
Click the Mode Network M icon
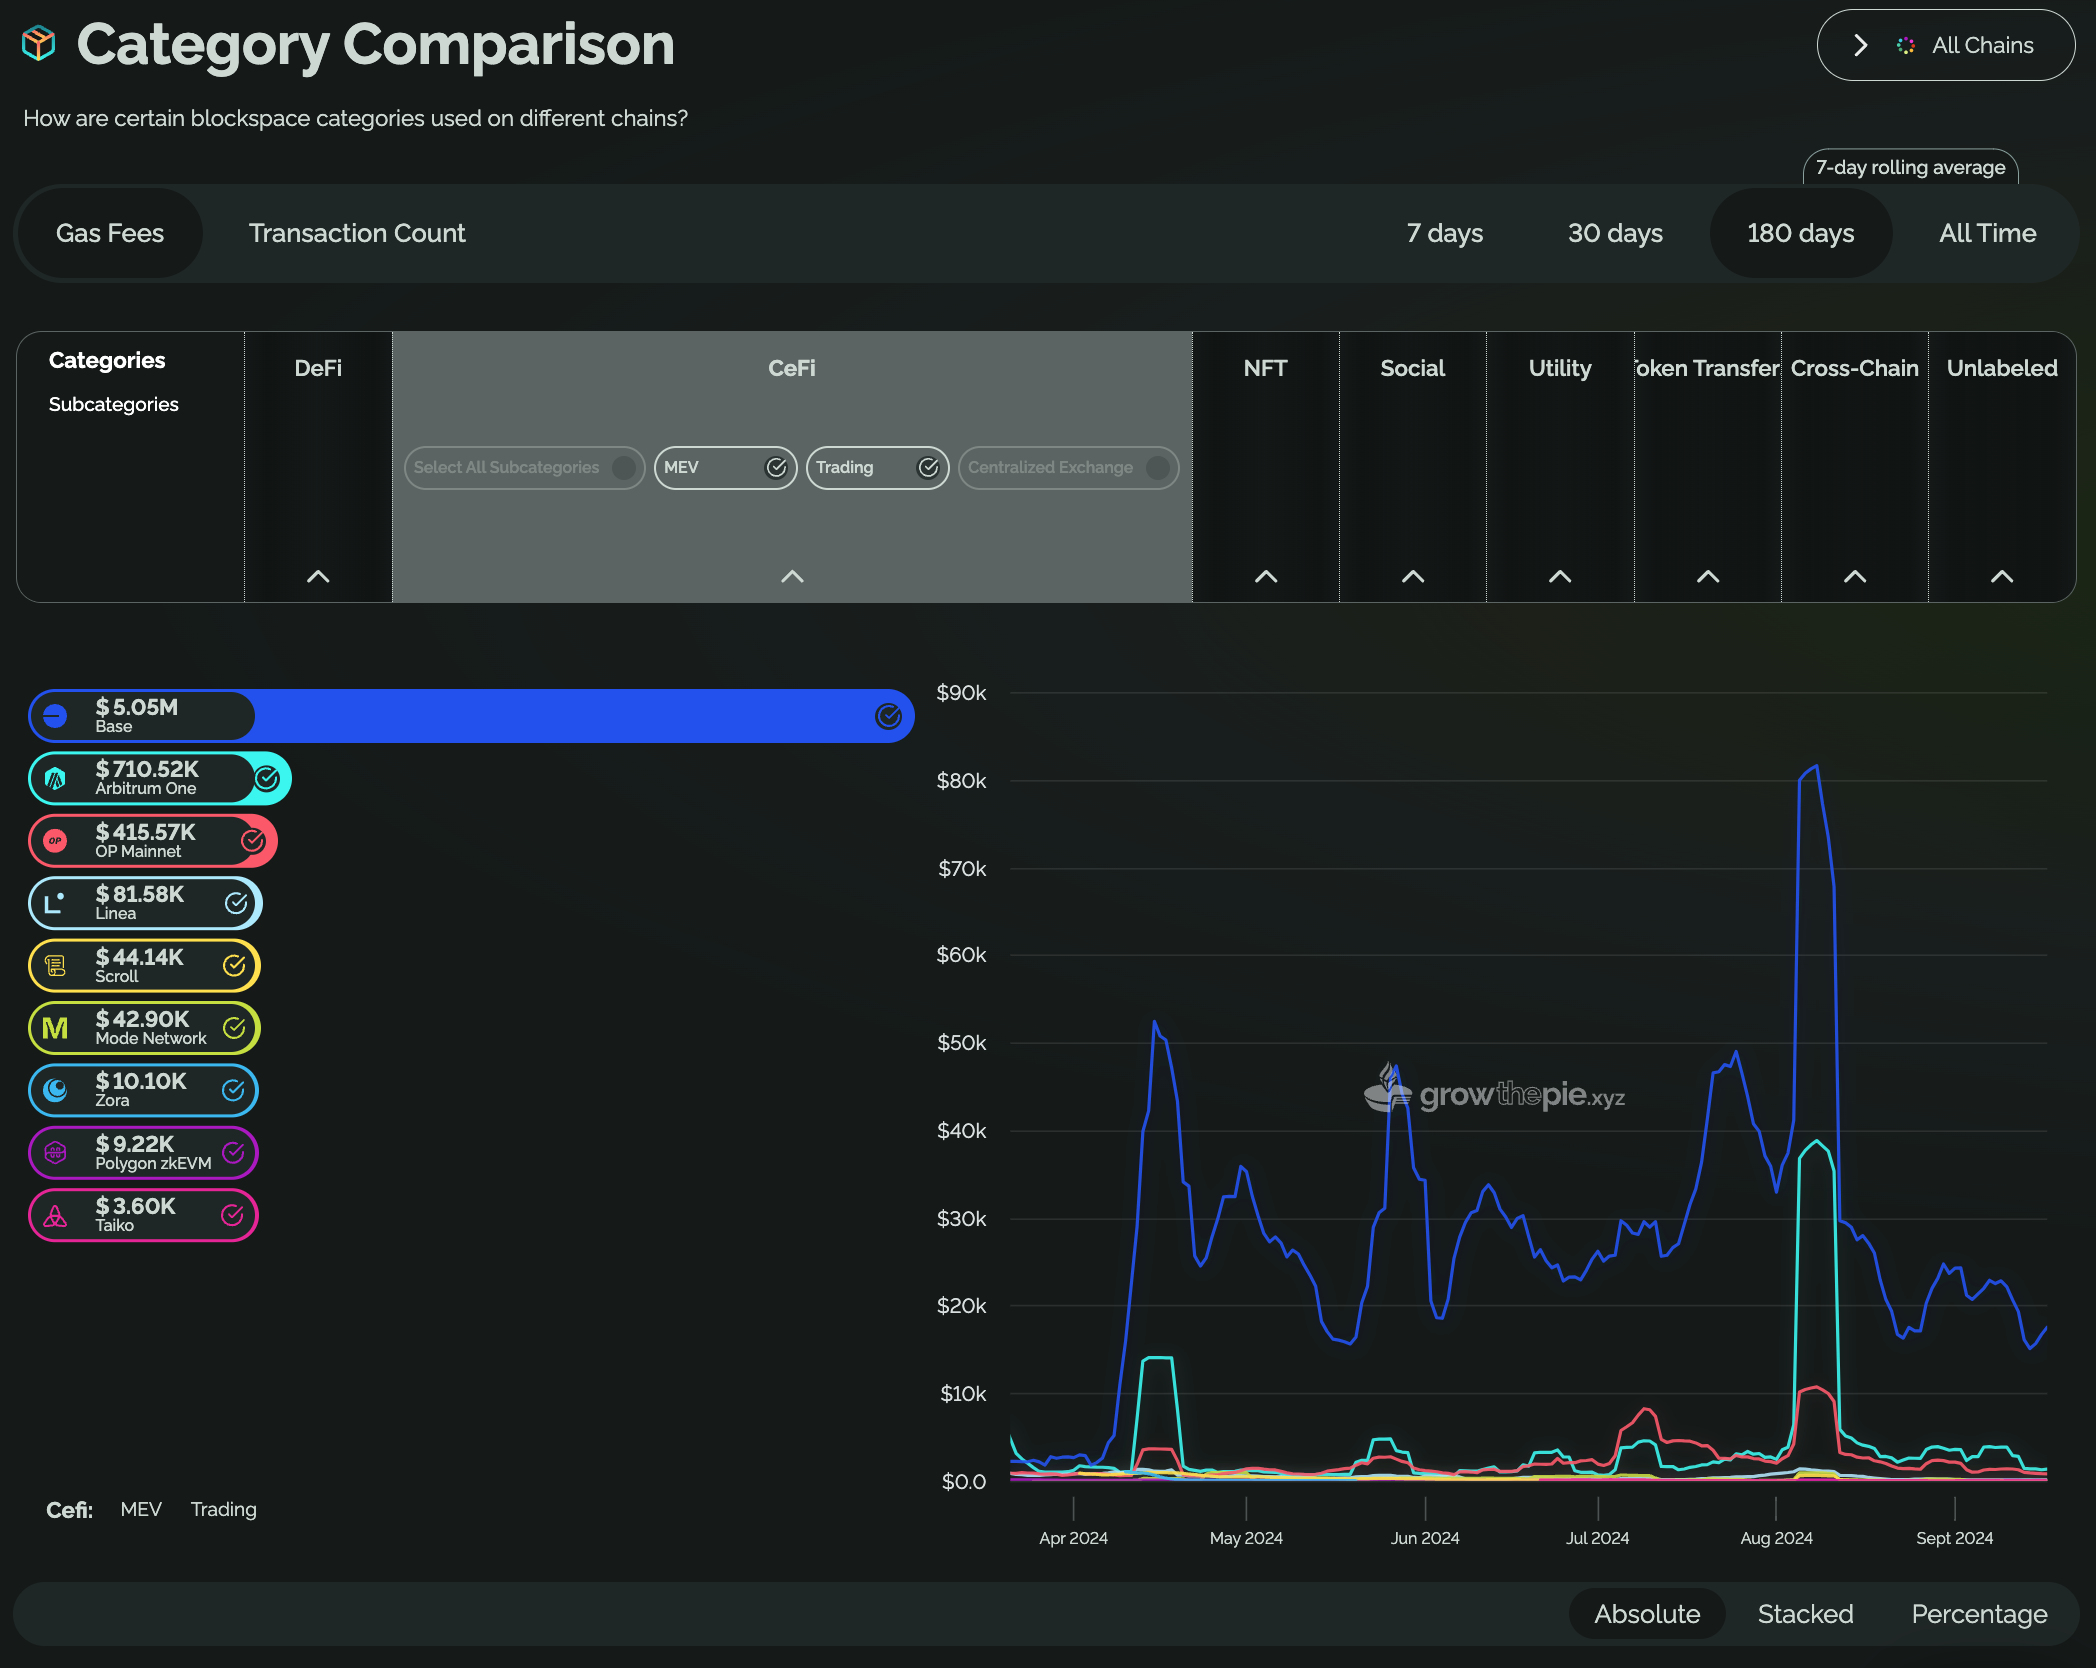tap(55, 1028)
